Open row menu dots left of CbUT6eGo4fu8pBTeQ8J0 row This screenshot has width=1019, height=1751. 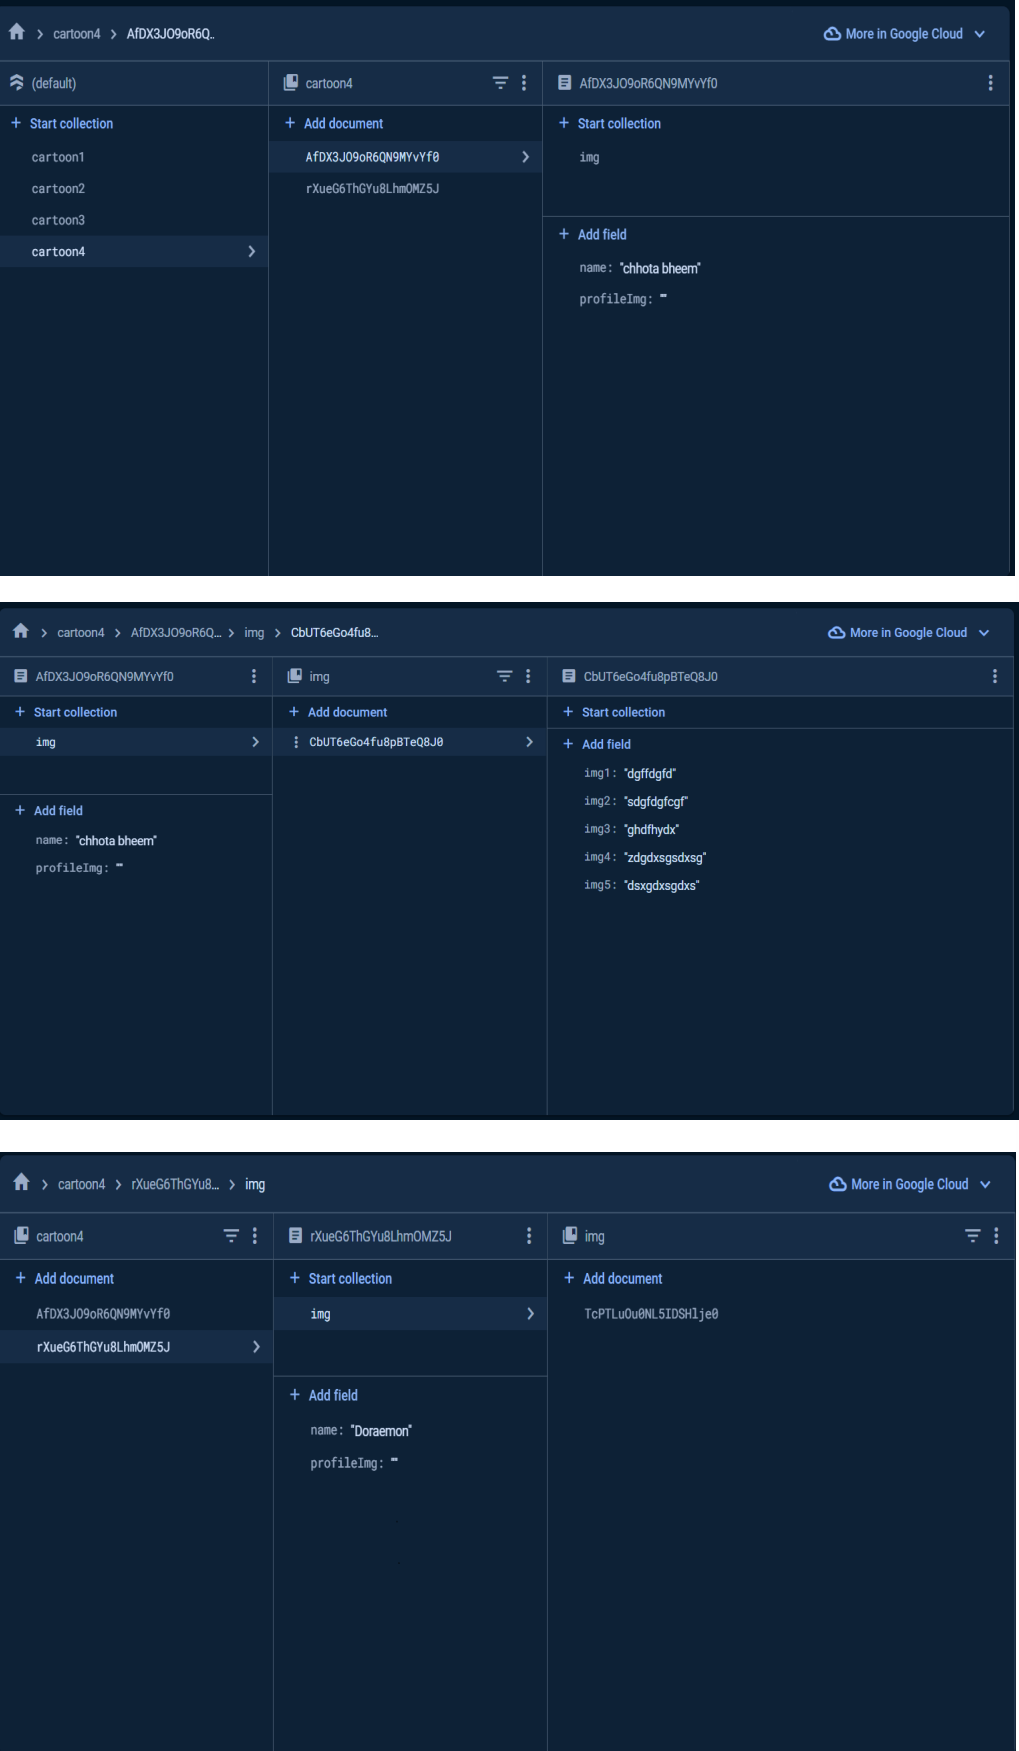coord(296,742)
